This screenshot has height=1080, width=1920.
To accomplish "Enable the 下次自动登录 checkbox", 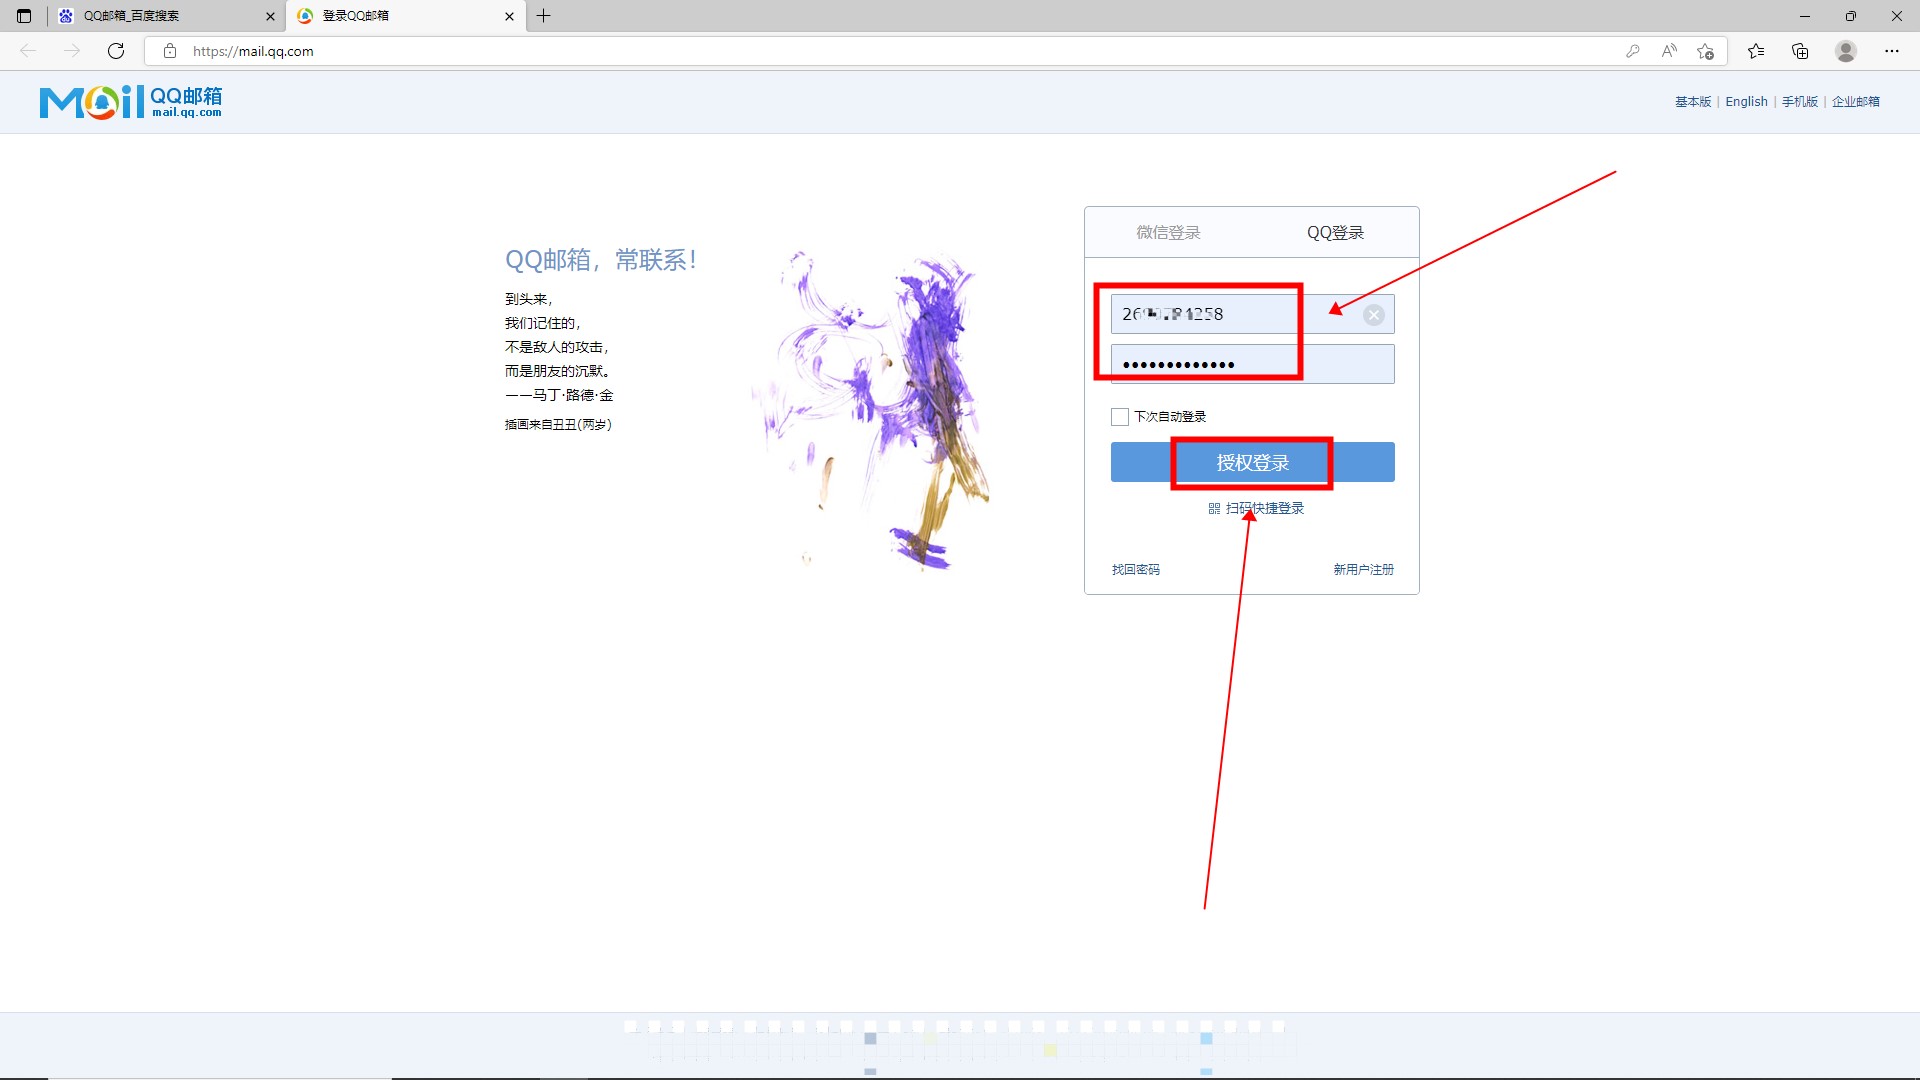I will (x=1120, y=417).
